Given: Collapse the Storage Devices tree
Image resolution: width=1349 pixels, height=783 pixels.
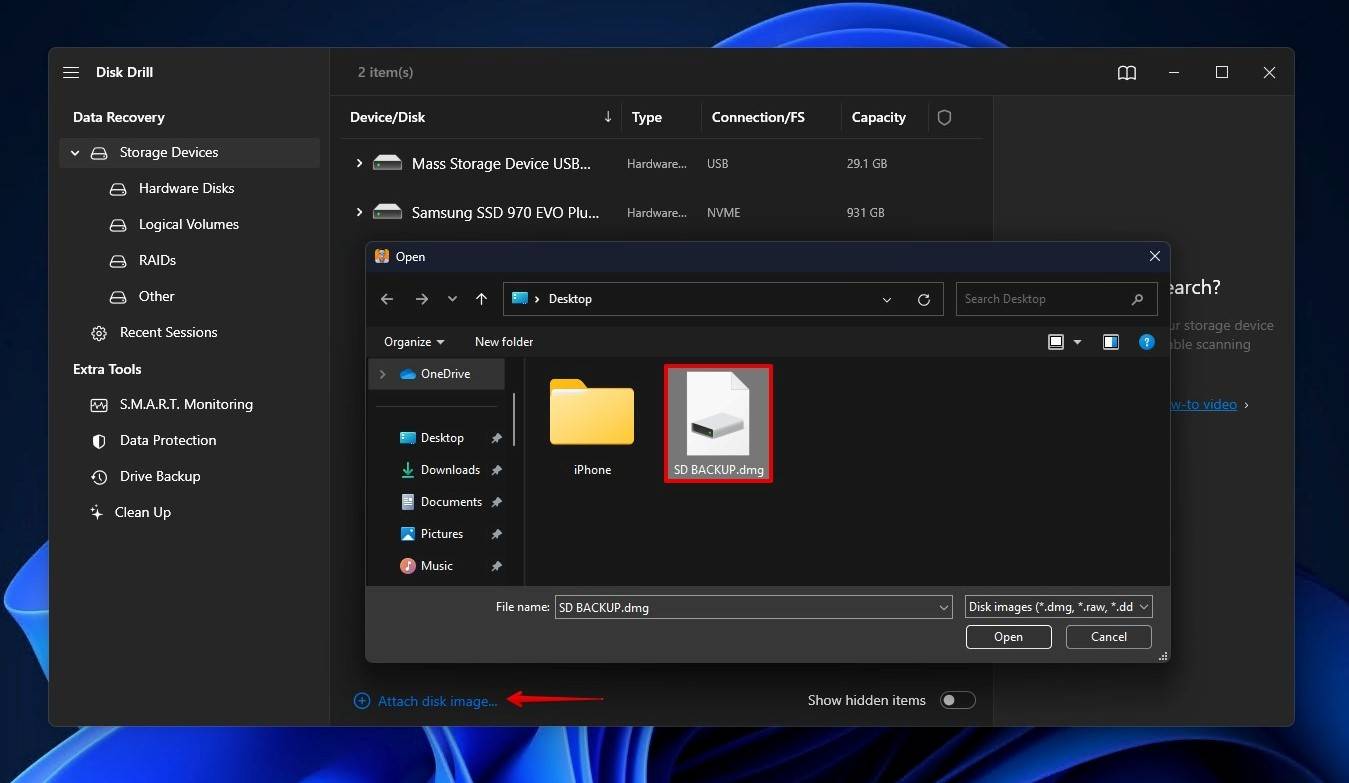Looking at the screenshot, I should pos(75,153).
